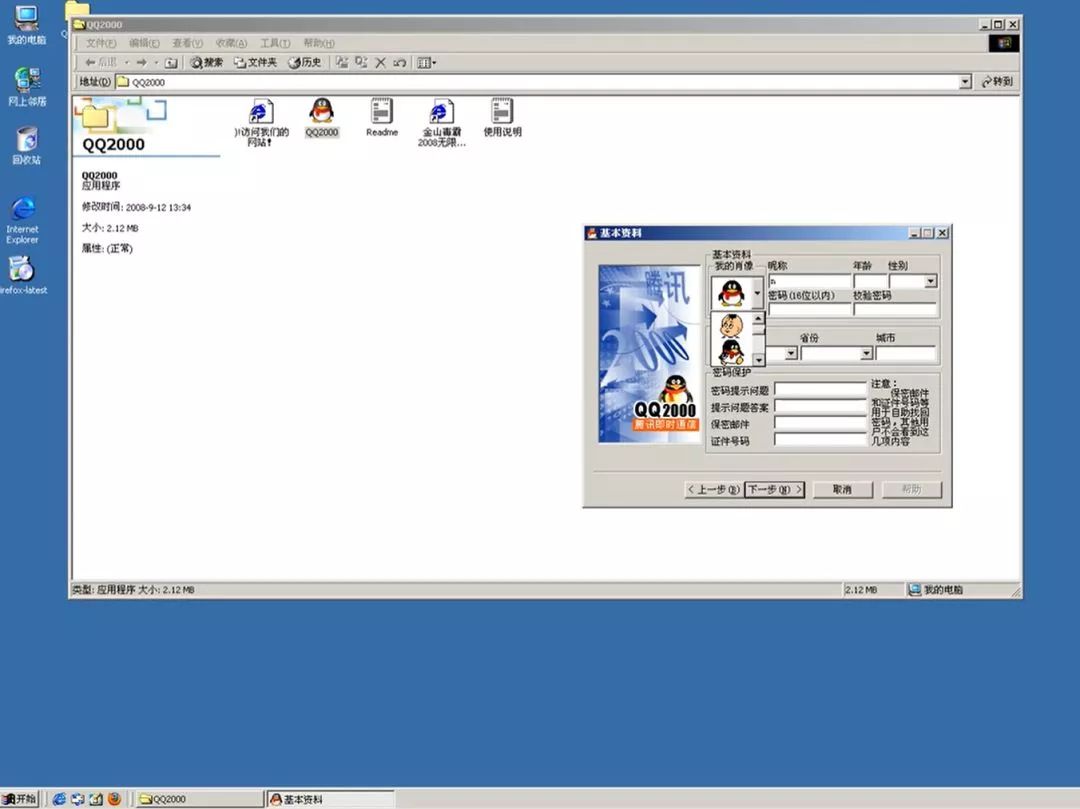
Task: Open the 工具 menu
Action: 275,43
